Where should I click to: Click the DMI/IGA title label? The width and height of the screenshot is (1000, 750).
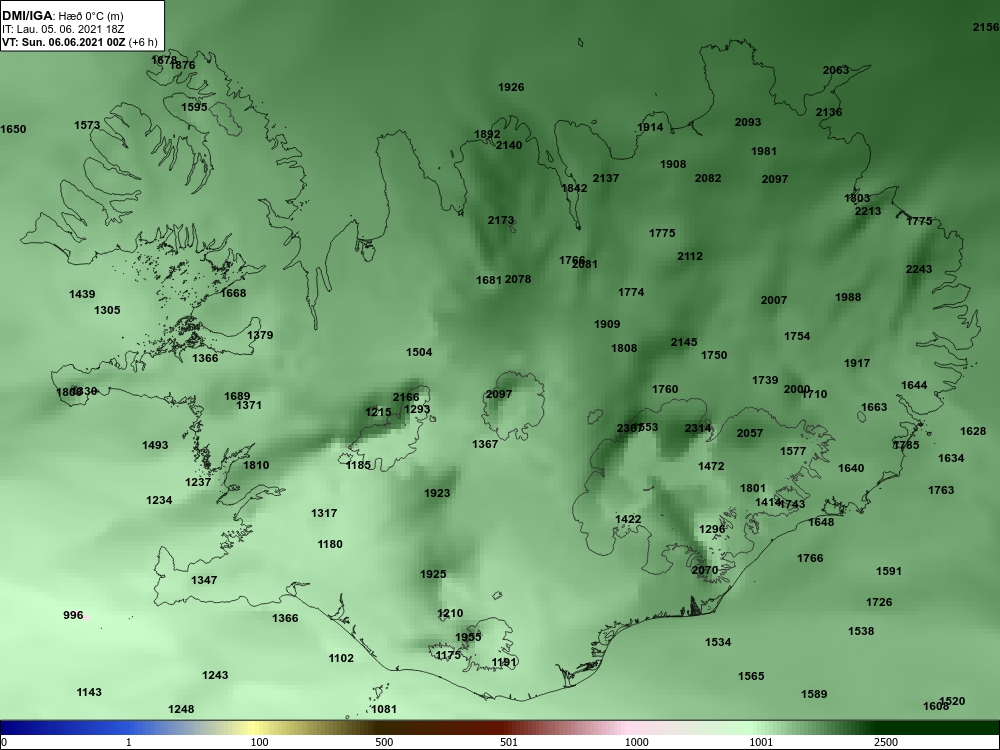click(x=27, y=15)
